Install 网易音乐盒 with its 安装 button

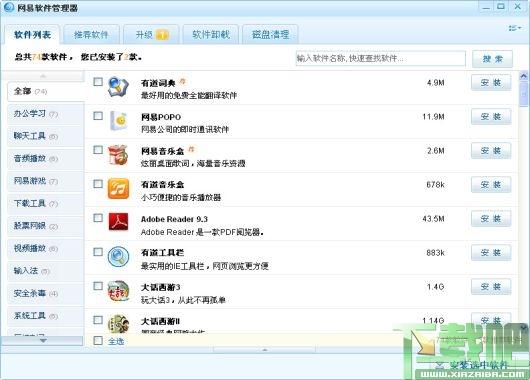[x=491, y=151]
